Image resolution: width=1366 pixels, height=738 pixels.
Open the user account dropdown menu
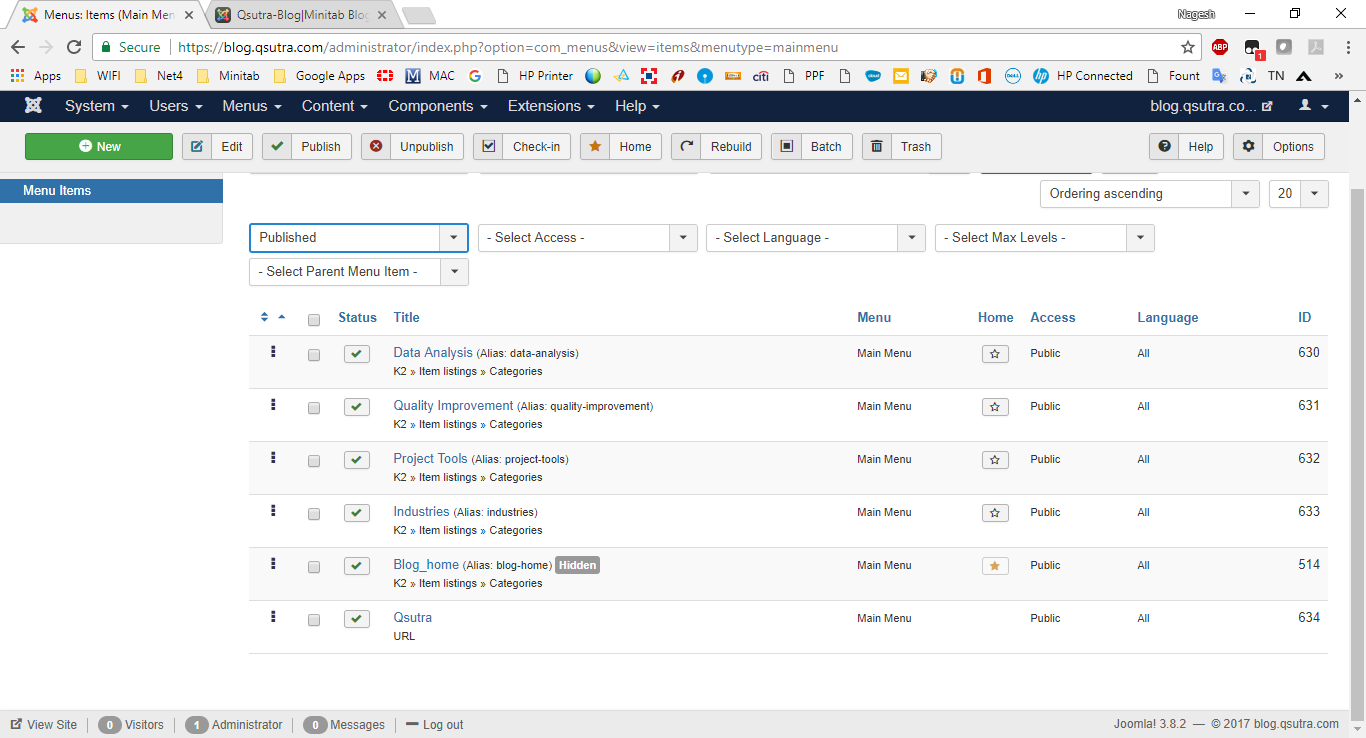pos(1314,106)
